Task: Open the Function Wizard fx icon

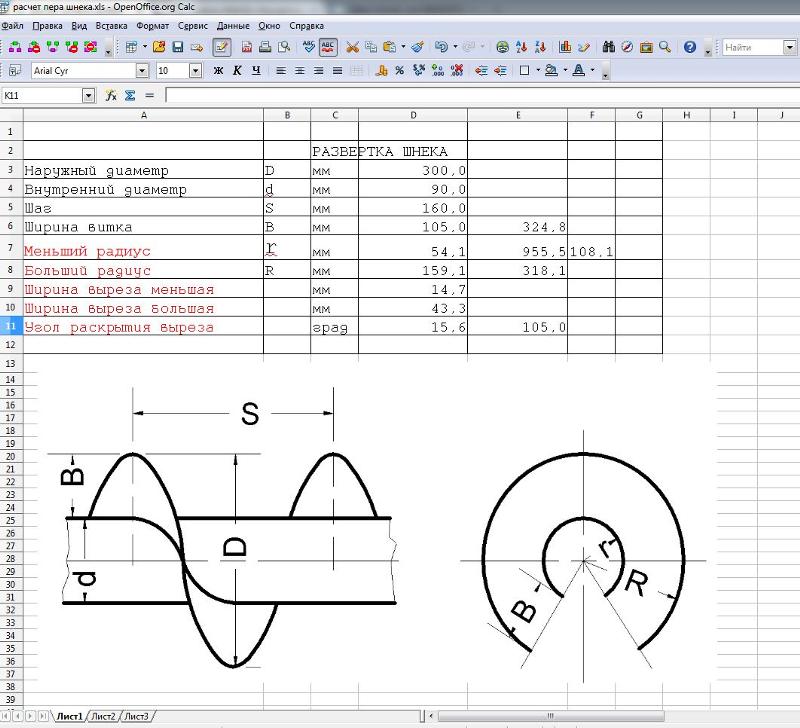Action: coord(111,95)
